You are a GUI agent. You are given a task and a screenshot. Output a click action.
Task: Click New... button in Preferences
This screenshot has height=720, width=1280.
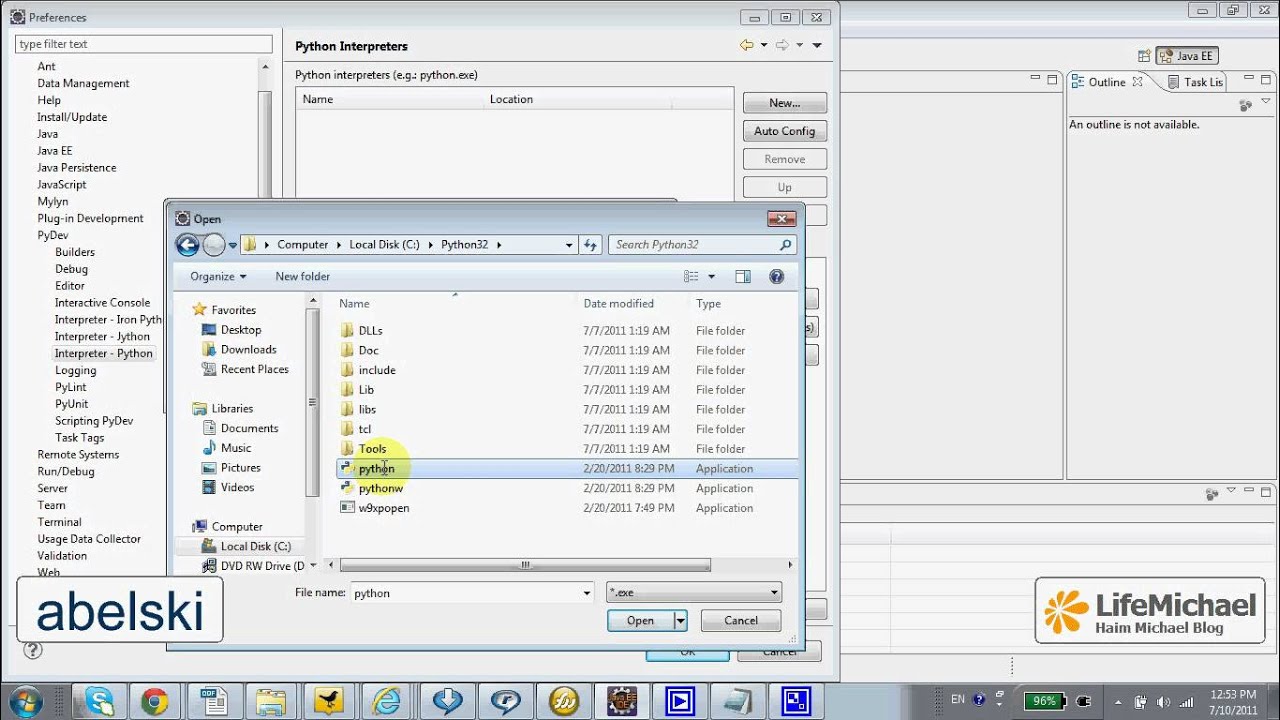[785, 103]
